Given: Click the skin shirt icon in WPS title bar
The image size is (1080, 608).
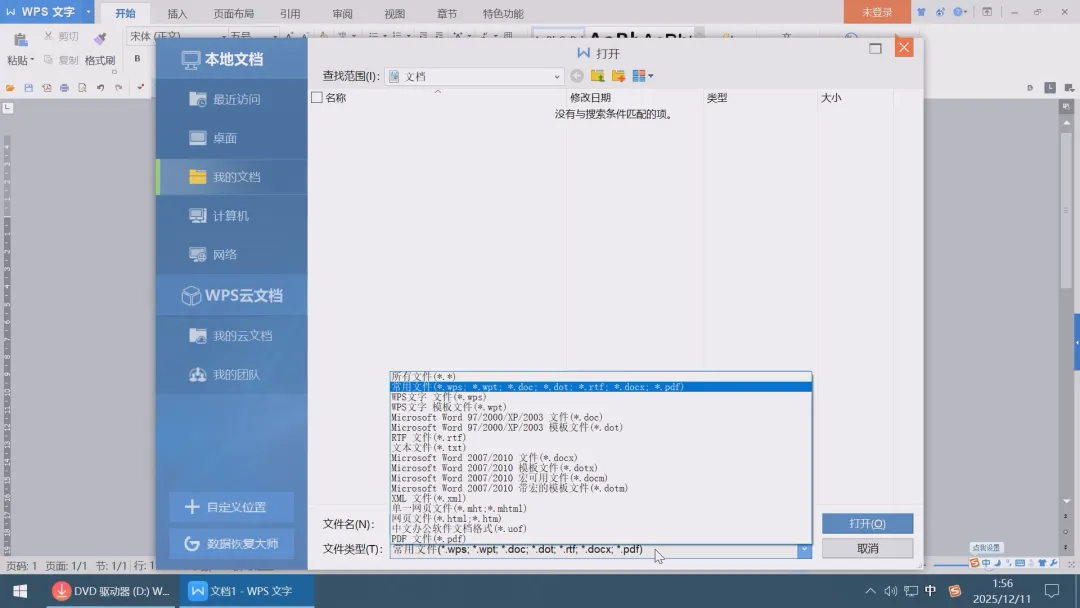Looking at the screenshot, I should [921, 12].
